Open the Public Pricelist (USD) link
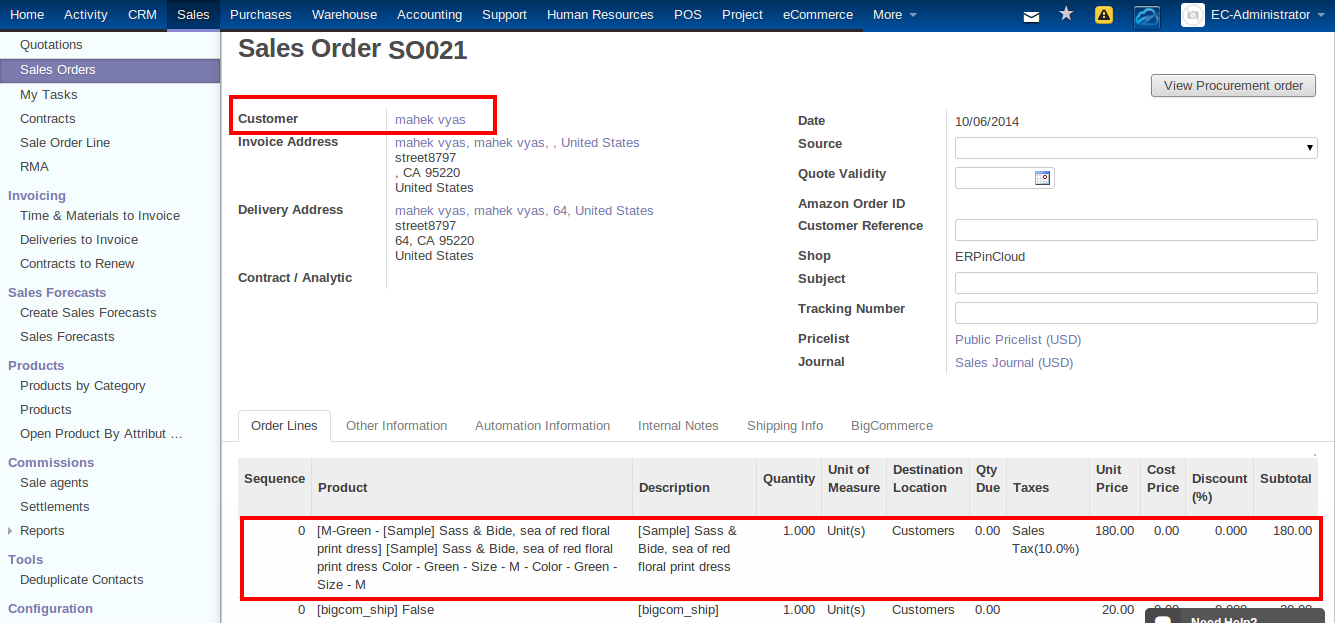This screenshot has height=623, width=1335. tap(1017, 339)
